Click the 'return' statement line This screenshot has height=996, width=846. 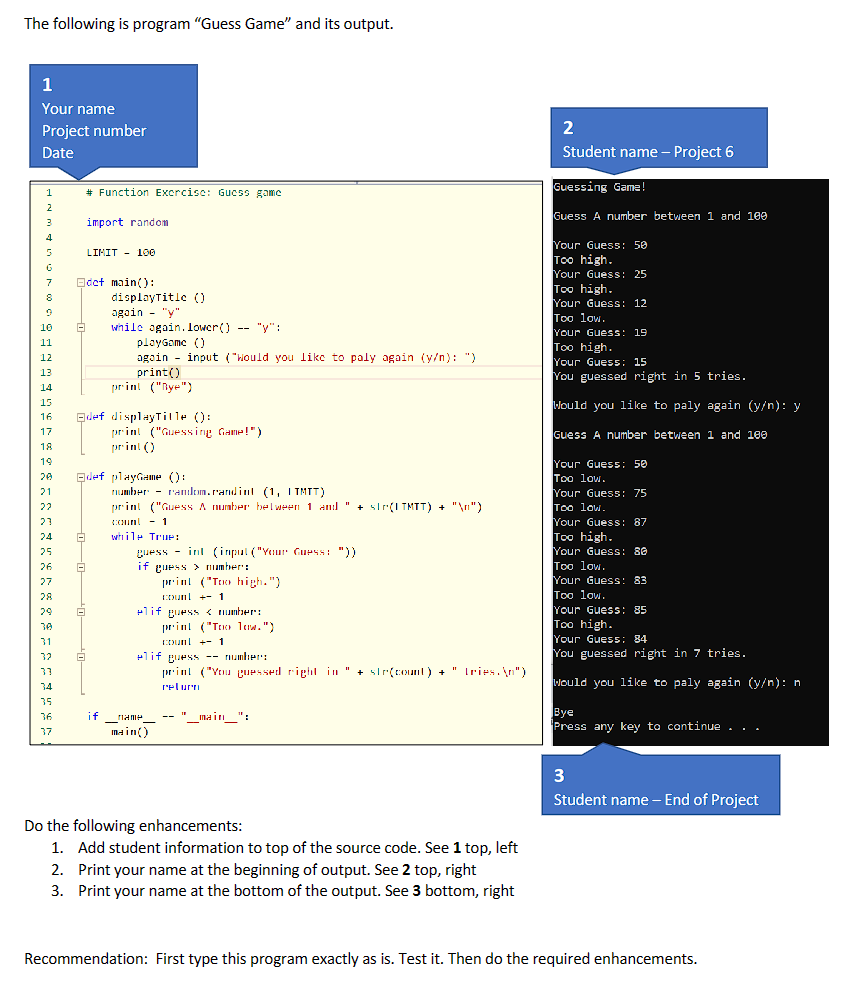coord(180,687)
